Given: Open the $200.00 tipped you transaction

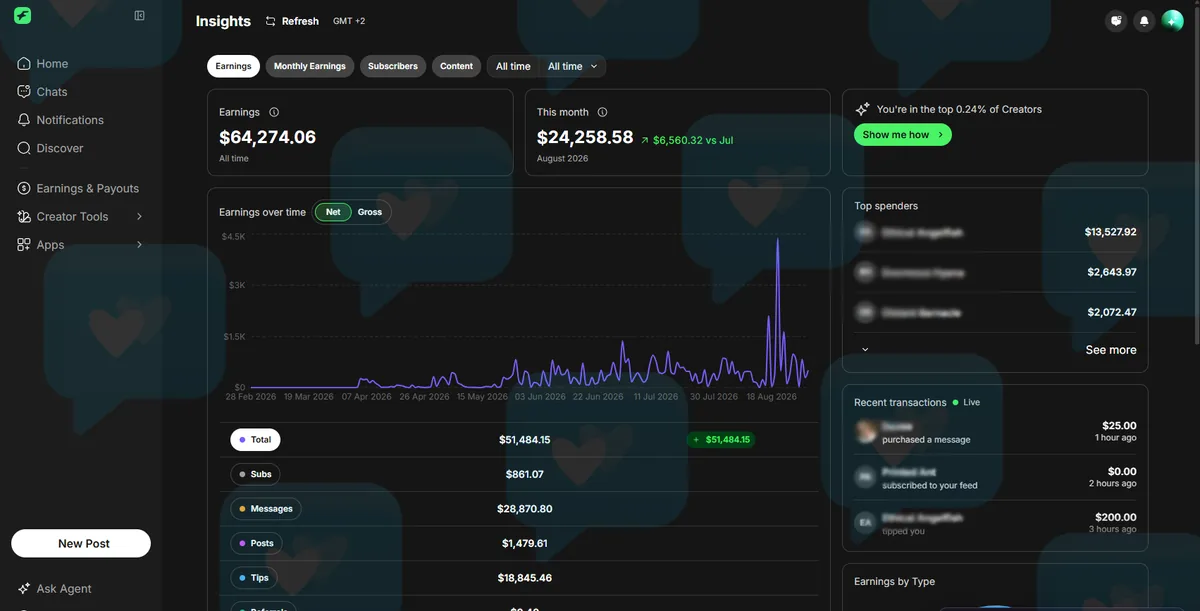Looking at the screenshot, I should coord(995,524).
